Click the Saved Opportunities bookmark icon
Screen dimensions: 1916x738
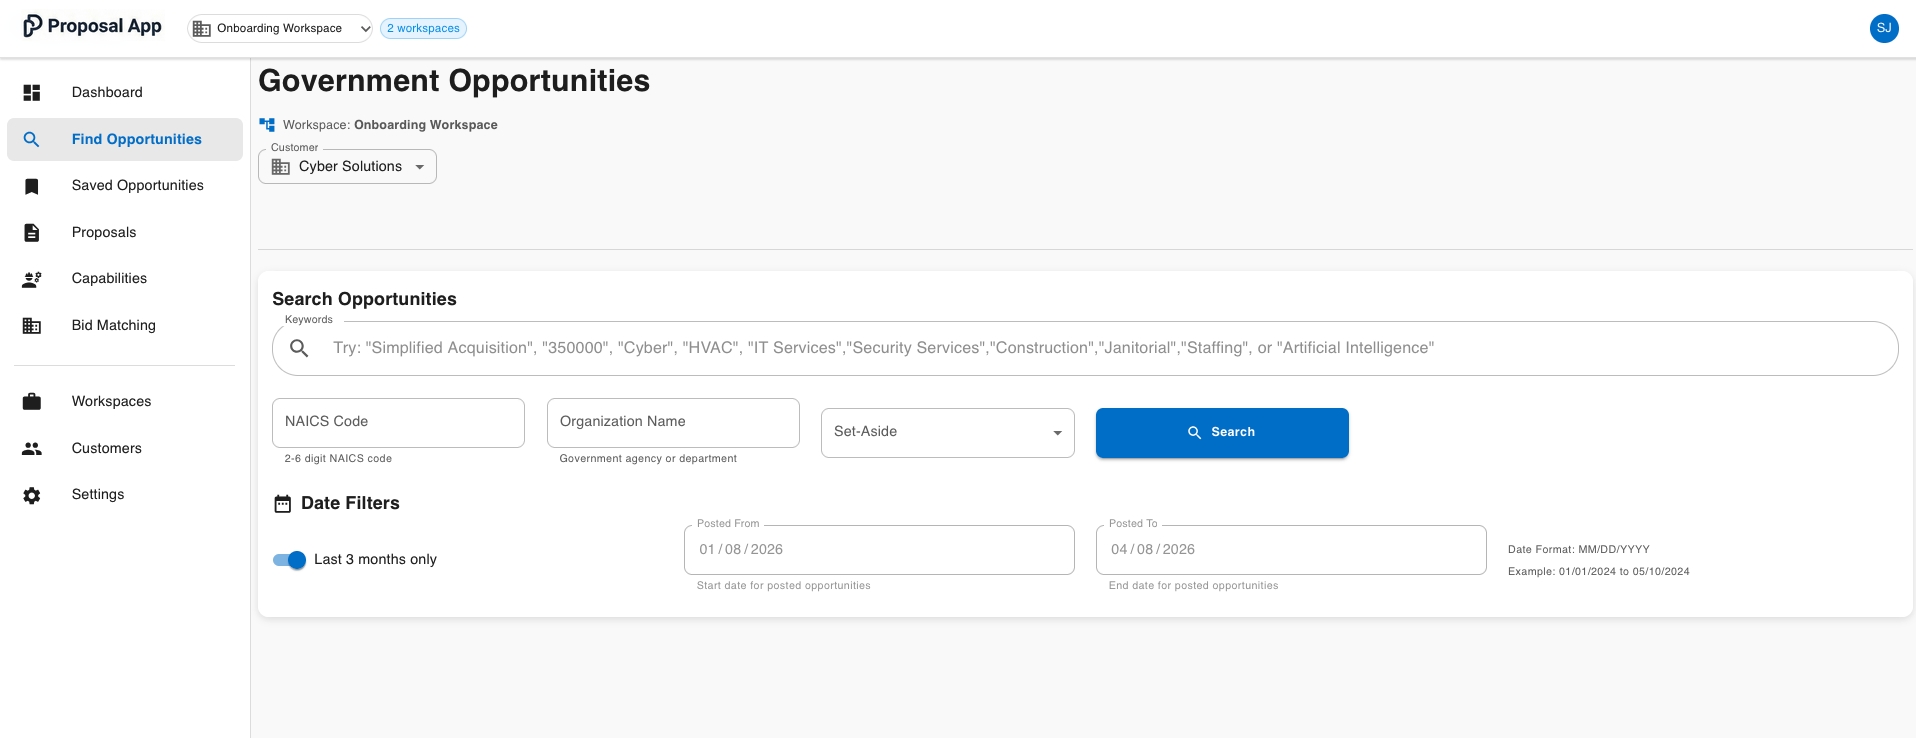(32, 186)
